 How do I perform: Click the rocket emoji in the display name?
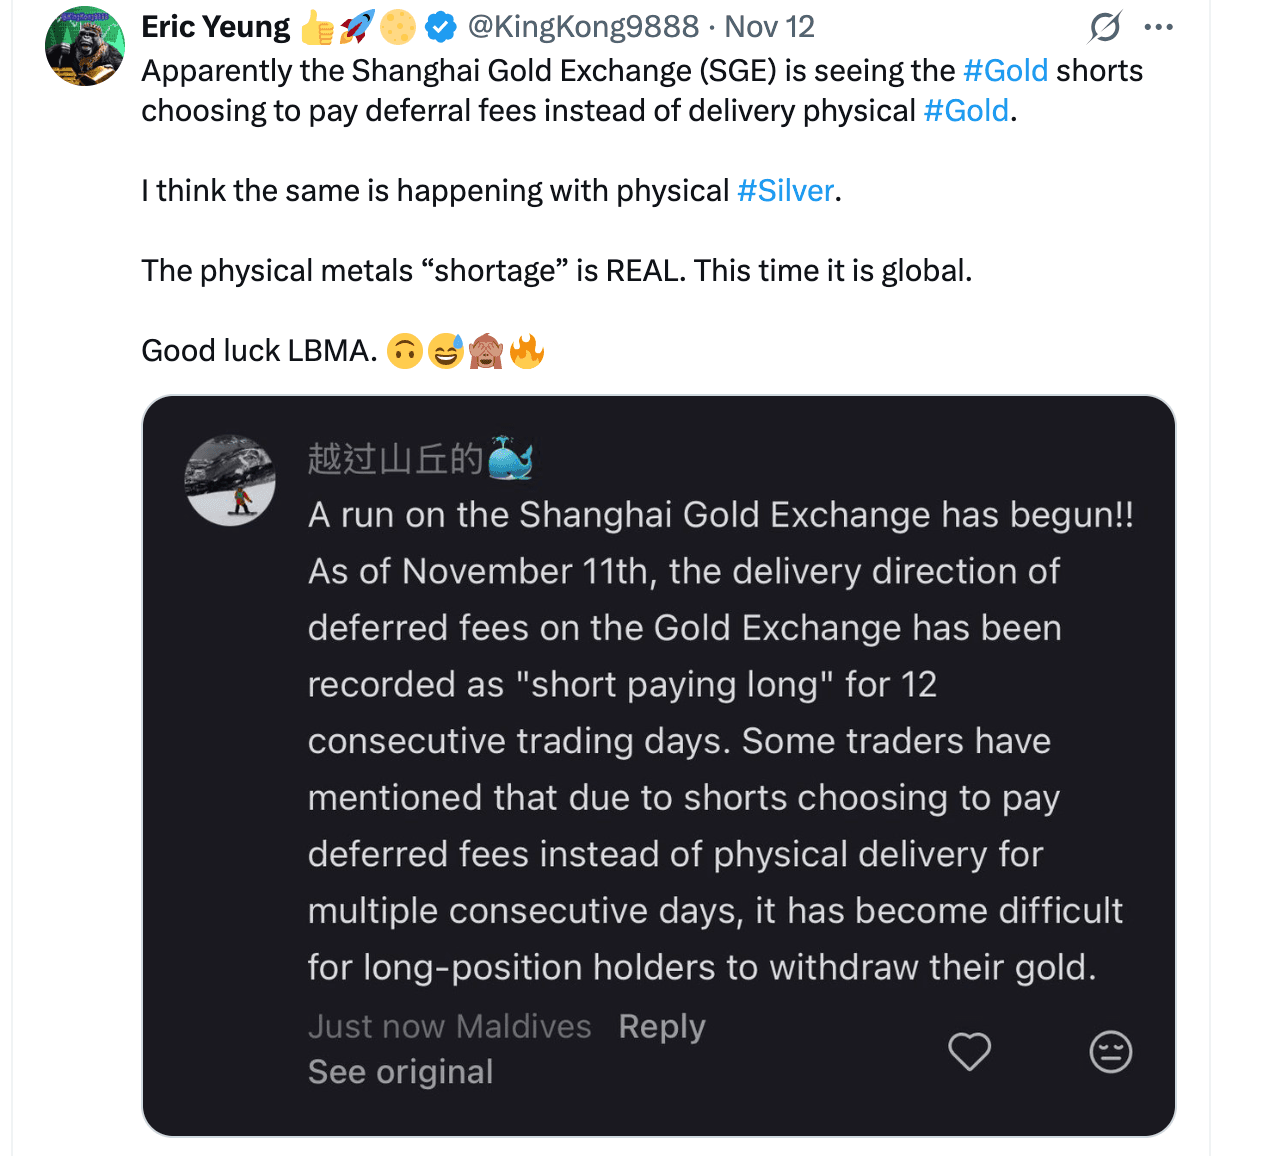[x=357, y=27]
